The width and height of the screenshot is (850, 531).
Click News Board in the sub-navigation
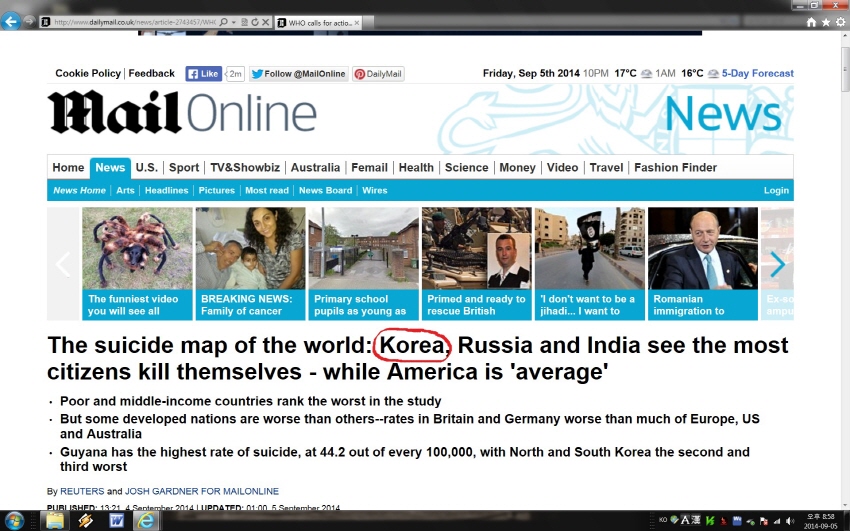(325, 190)
